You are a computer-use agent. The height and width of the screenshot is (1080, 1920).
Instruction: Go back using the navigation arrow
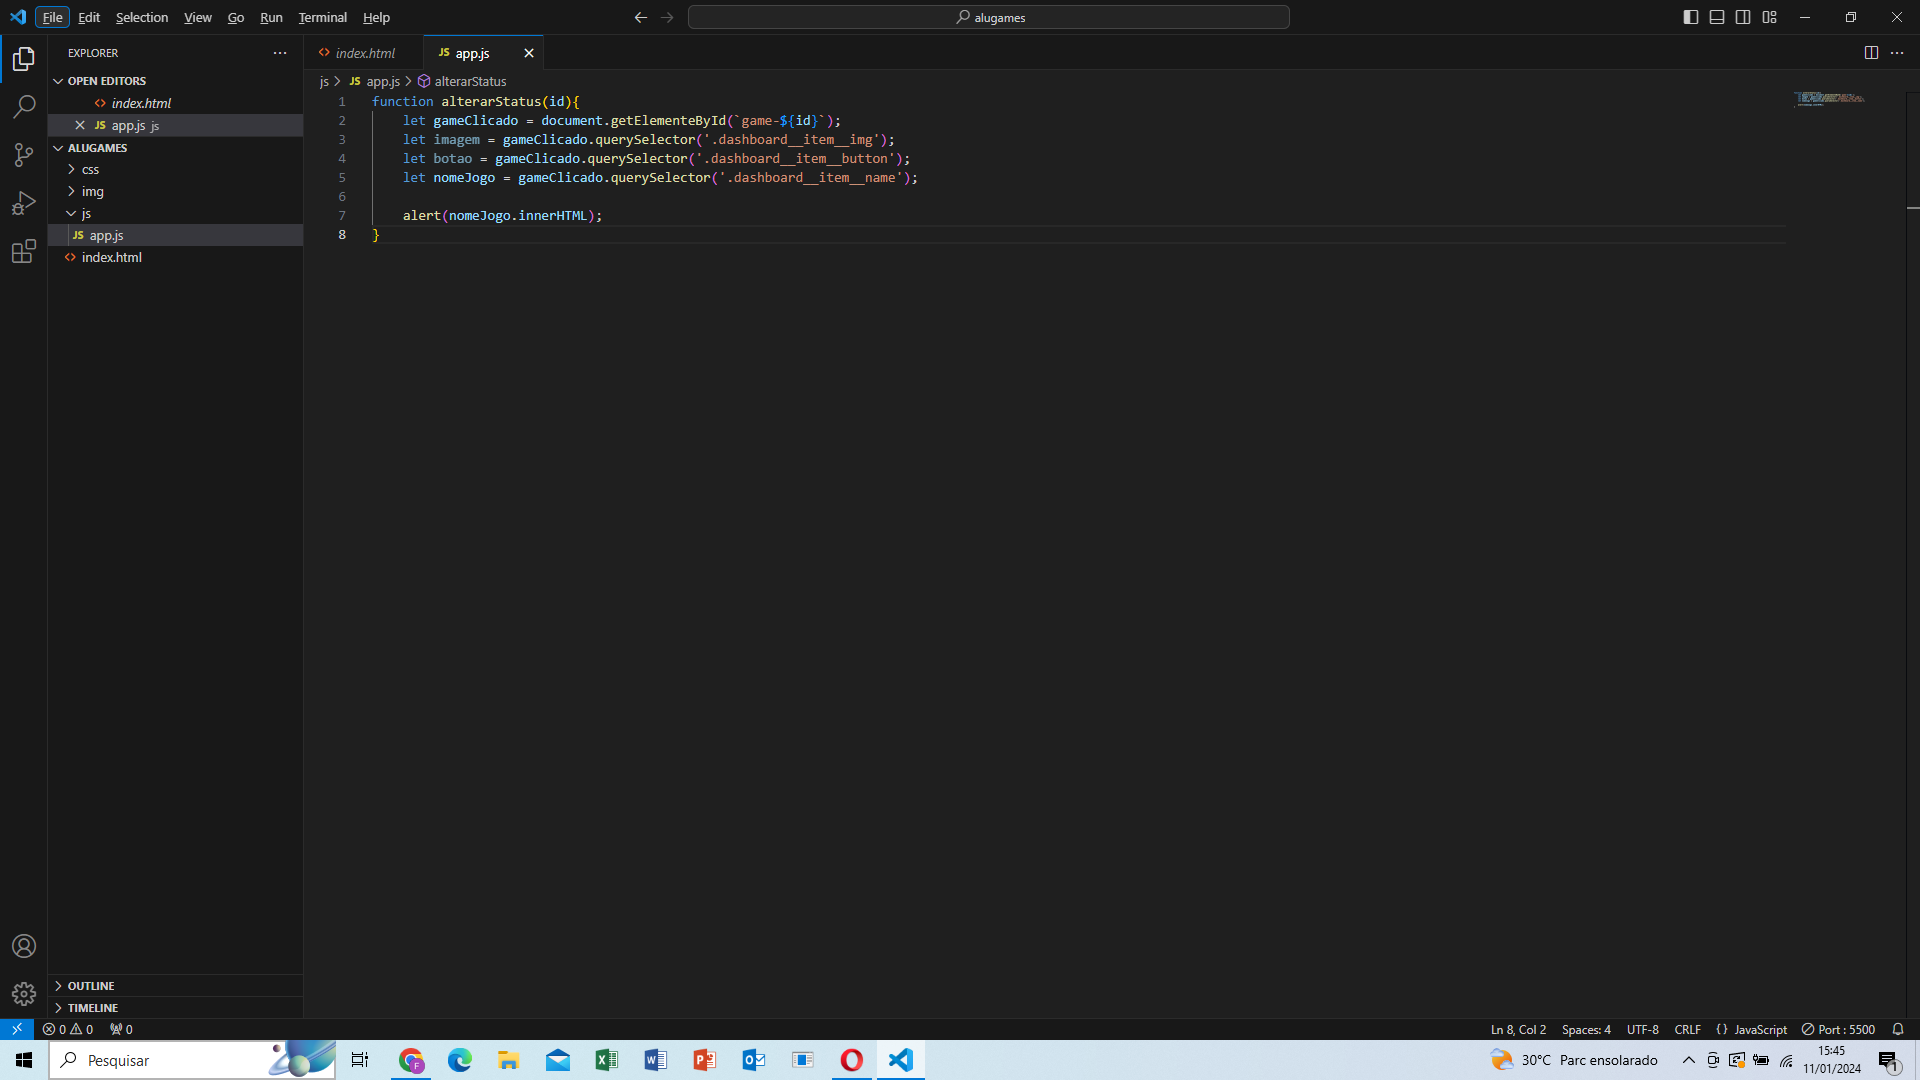(x=641, y=17)
